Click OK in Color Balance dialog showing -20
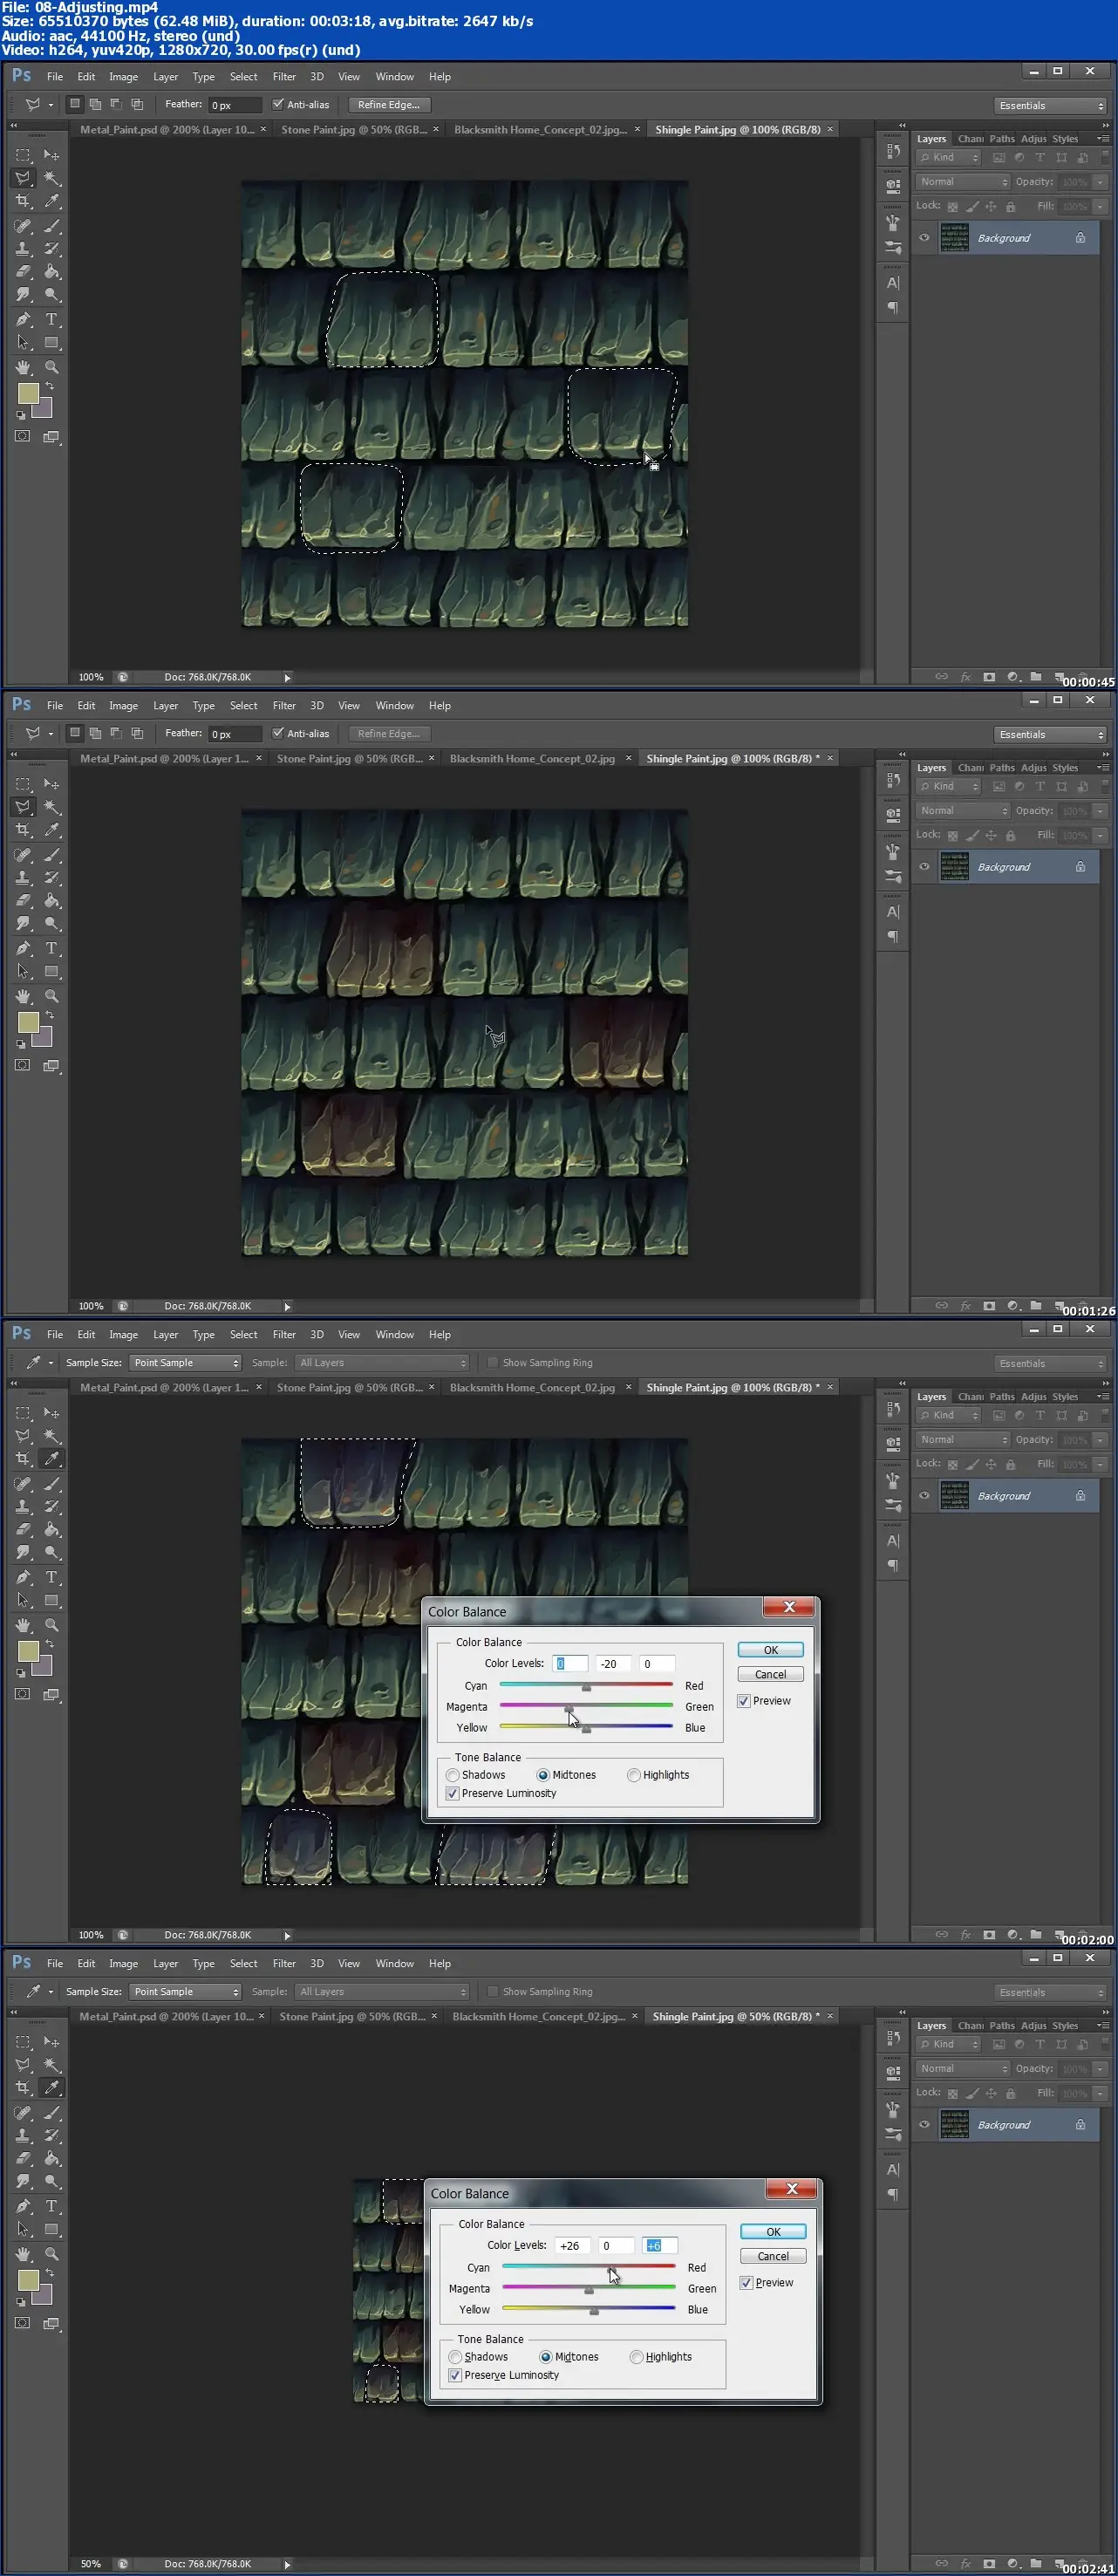The width and height of the screenshot is (1118, 2576). [770, 1650]
